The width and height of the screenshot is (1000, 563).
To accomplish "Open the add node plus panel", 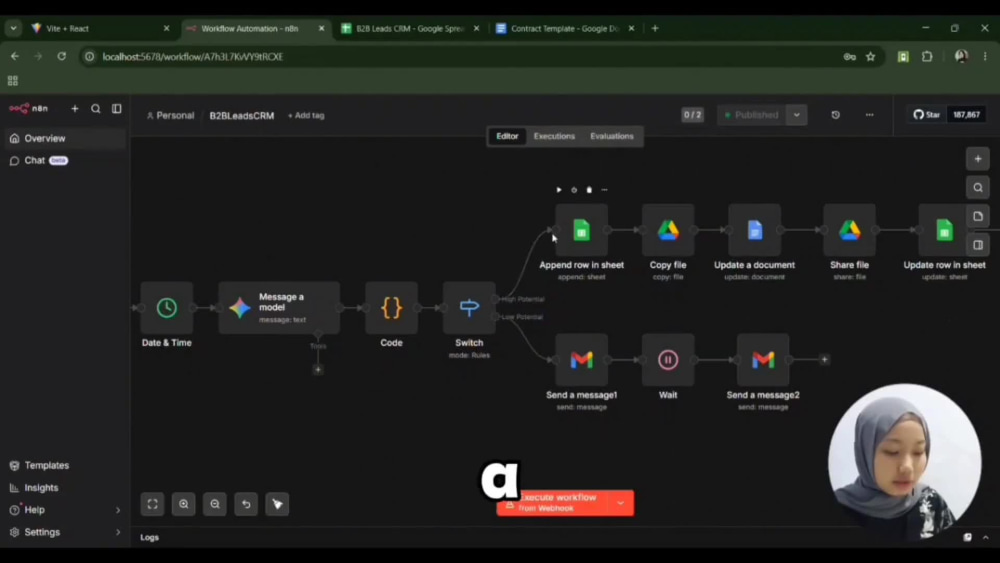I will 978,159.
